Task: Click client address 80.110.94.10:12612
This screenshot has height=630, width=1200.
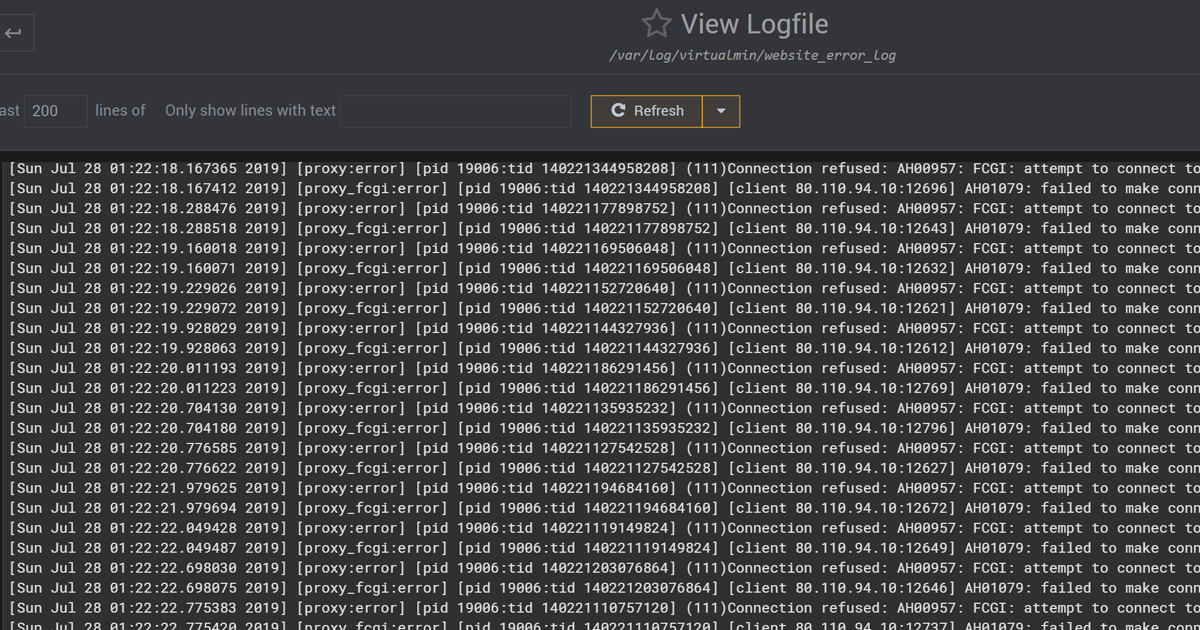Action: click(872, 348)
